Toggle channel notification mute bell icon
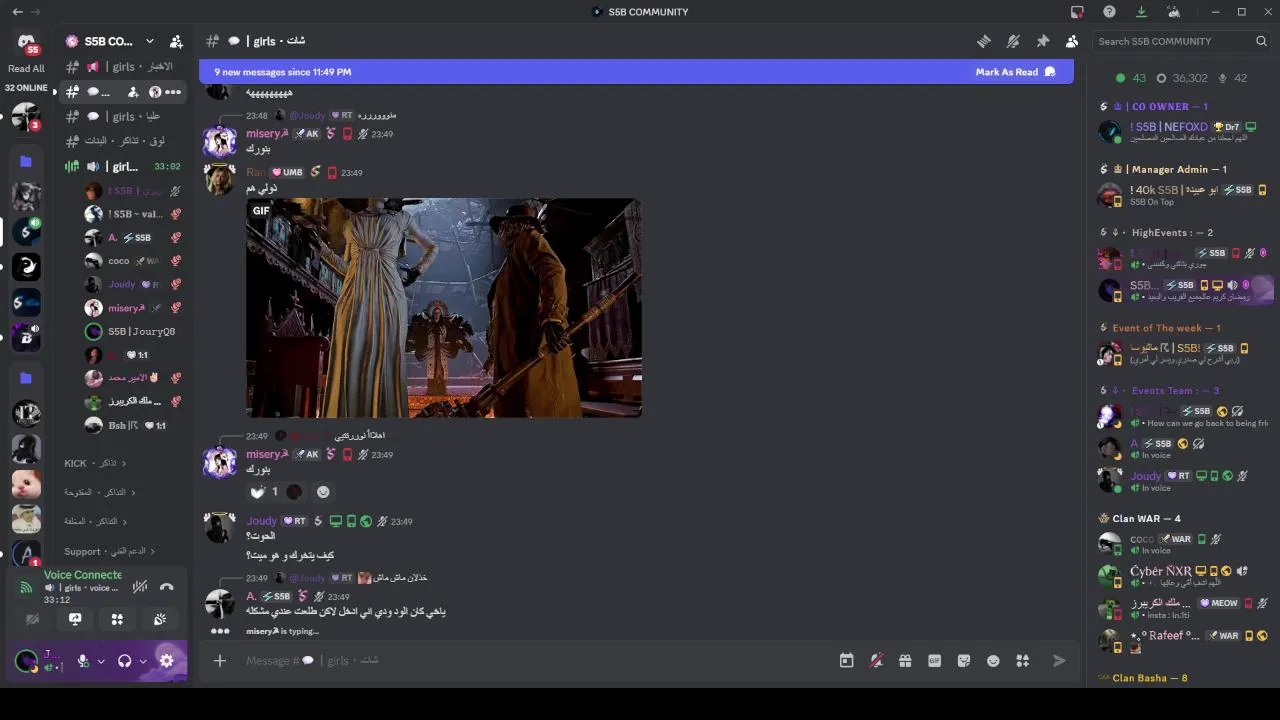The height and width of the screenshot is (720, 1280). click(x=1013, y=41)
